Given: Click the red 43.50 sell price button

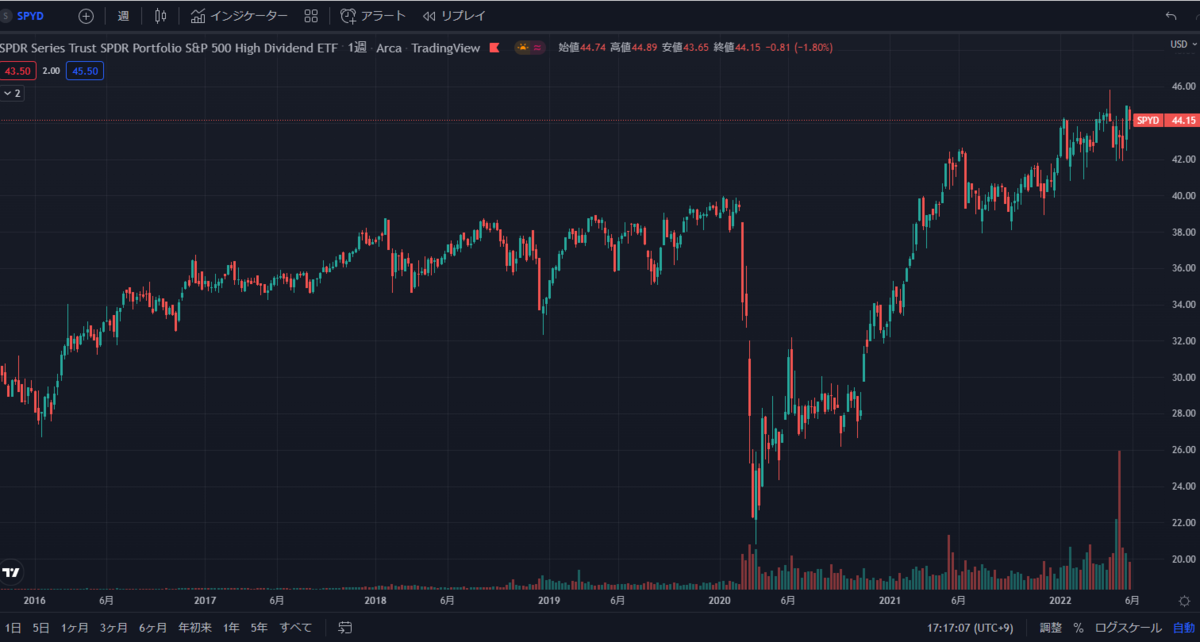Looking at the screenshot, I should tap(19, 70).
